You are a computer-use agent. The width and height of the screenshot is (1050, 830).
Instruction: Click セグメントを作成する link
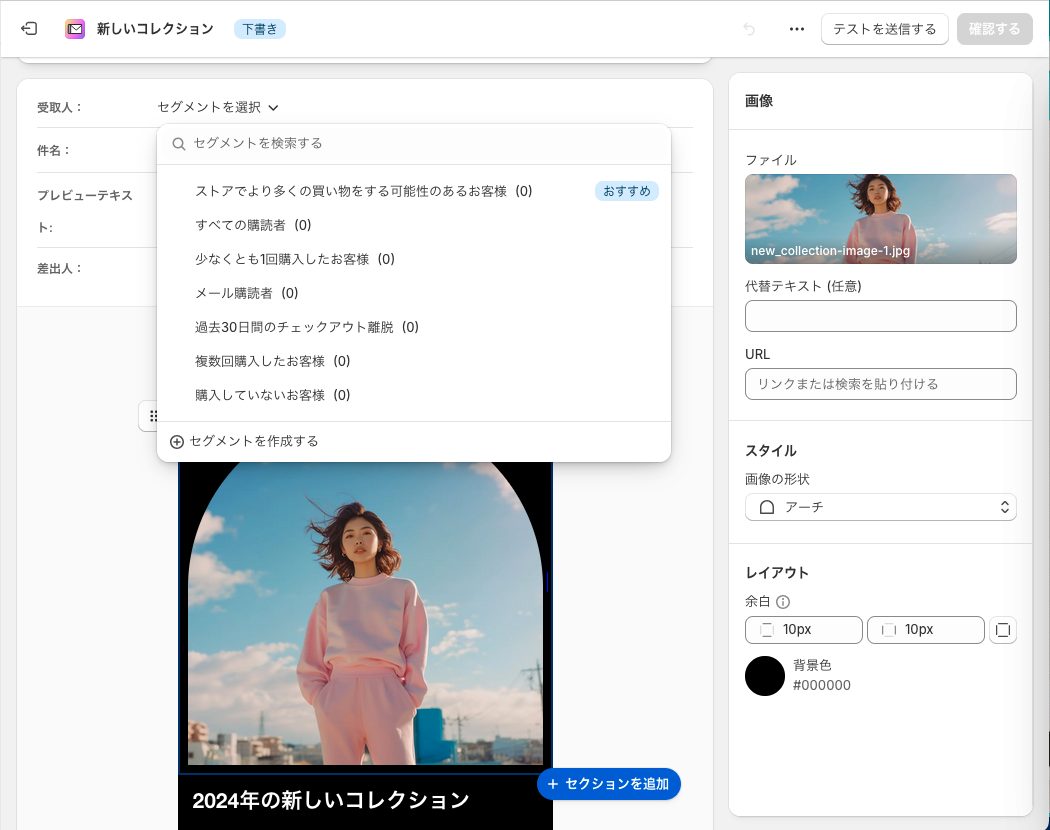pos(254,441)
